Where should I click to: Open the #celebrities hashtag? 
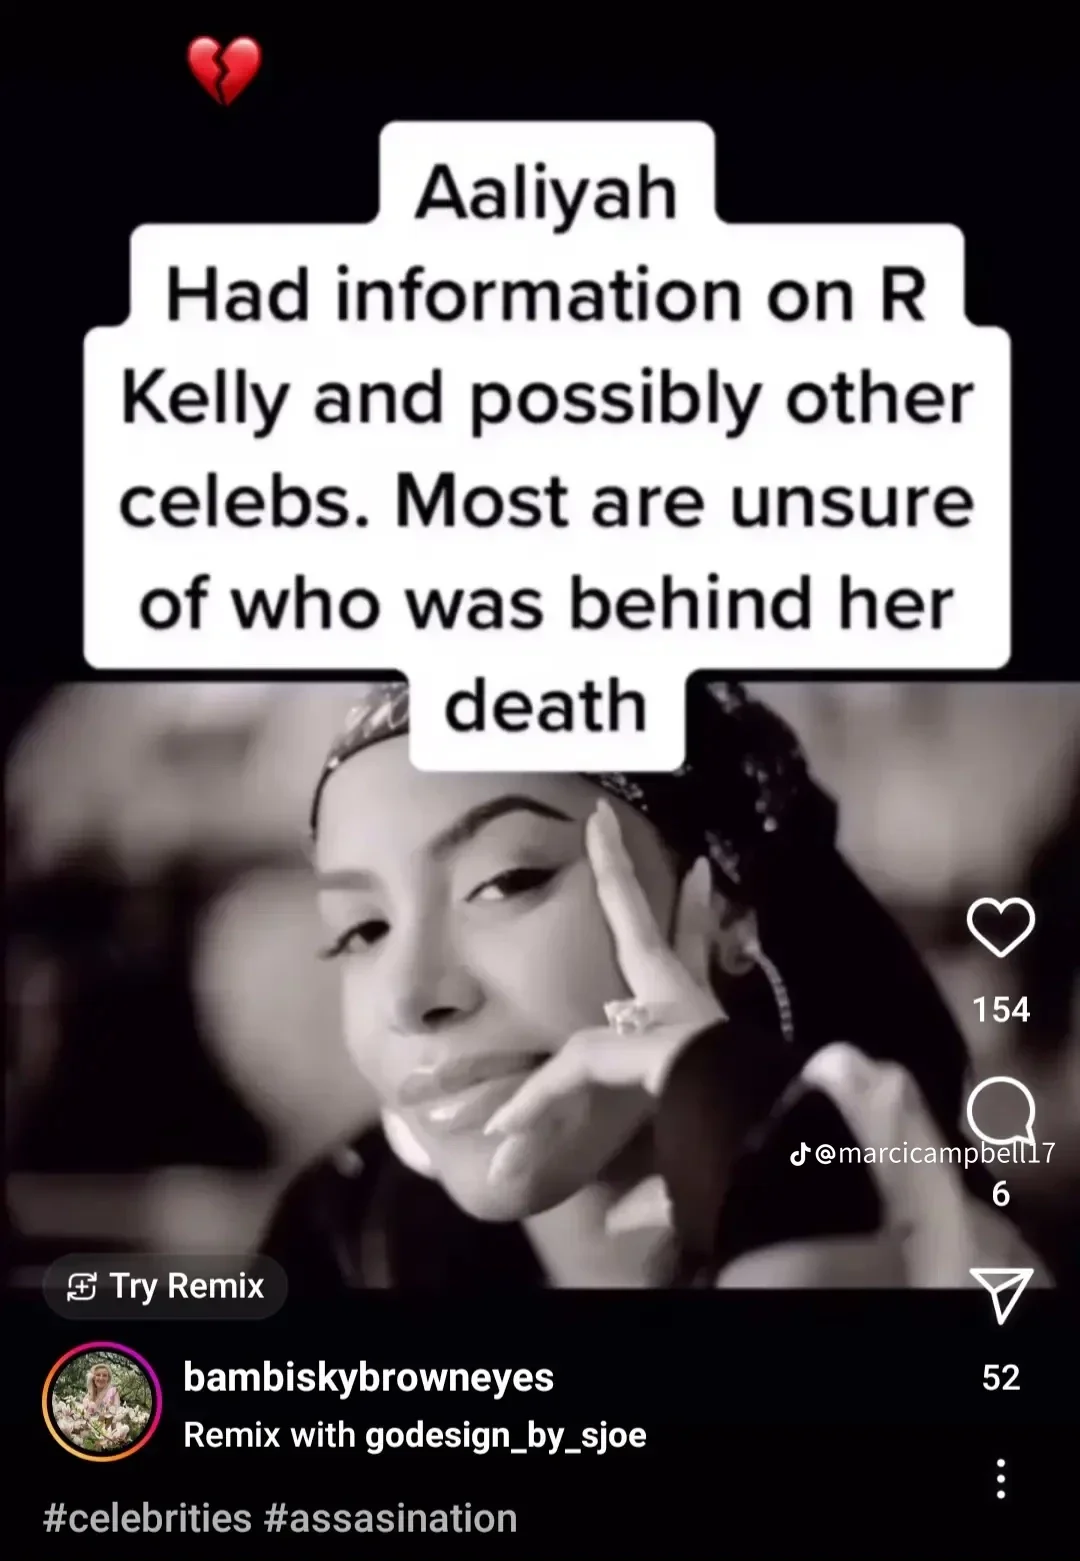[147, 1518]
